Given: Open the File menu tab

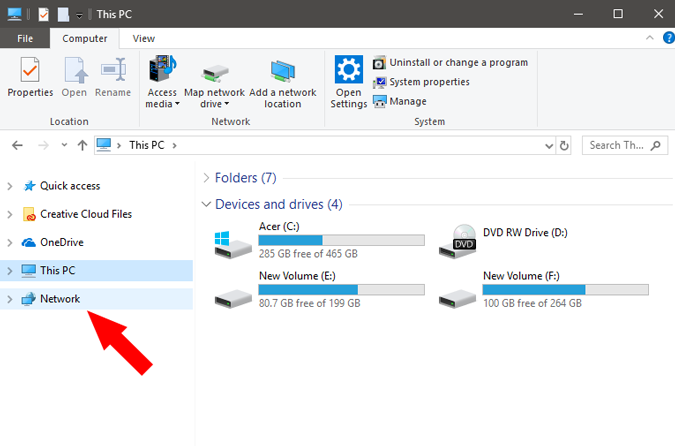Looking at the screenshot, I should [x=25, y=38].
